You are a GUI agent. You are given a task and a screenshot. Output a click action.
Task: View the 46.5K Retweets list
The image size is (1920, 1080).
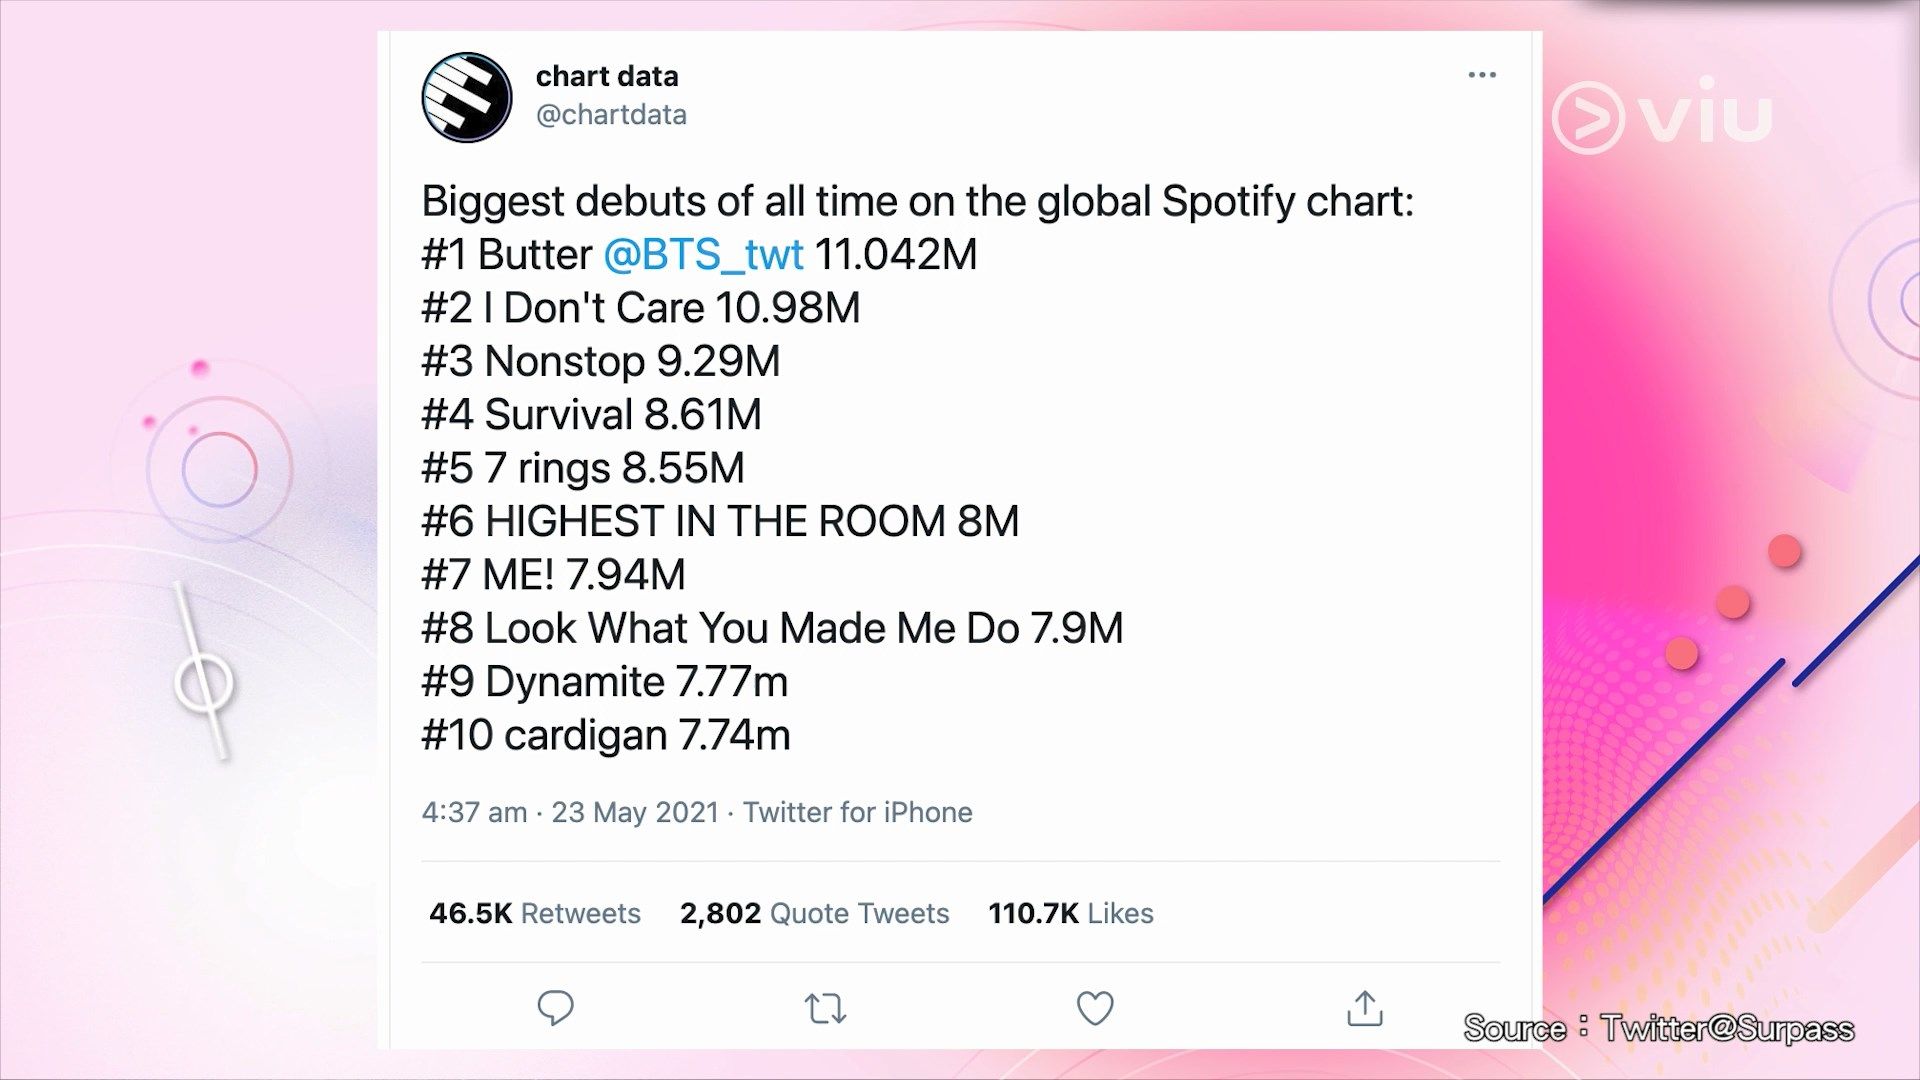pos(535,913)
